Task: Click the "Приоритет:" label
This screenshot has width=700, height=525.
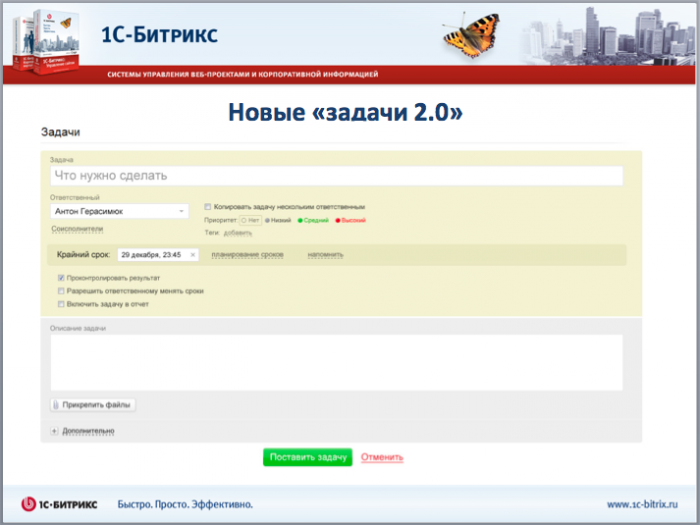Action: (221, 220)
